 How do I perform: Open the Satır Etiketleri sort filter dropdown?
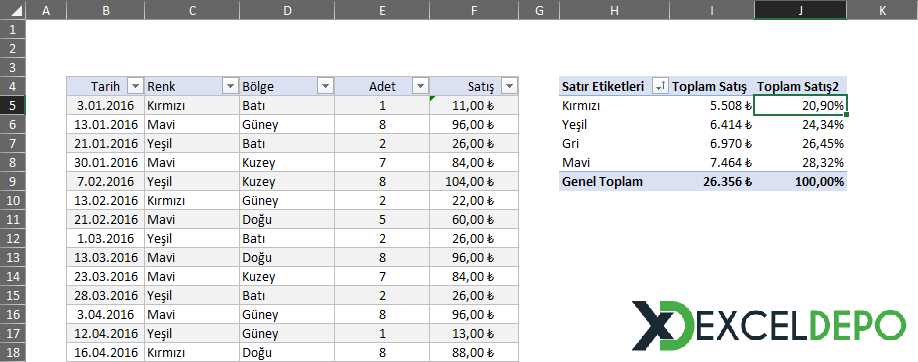[659, 87]
